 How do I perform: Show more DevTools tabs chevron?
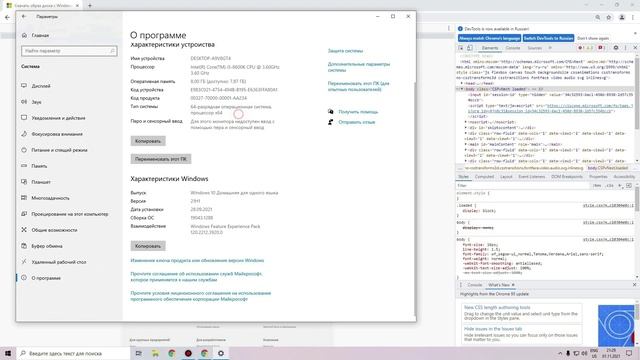[550, 48]
